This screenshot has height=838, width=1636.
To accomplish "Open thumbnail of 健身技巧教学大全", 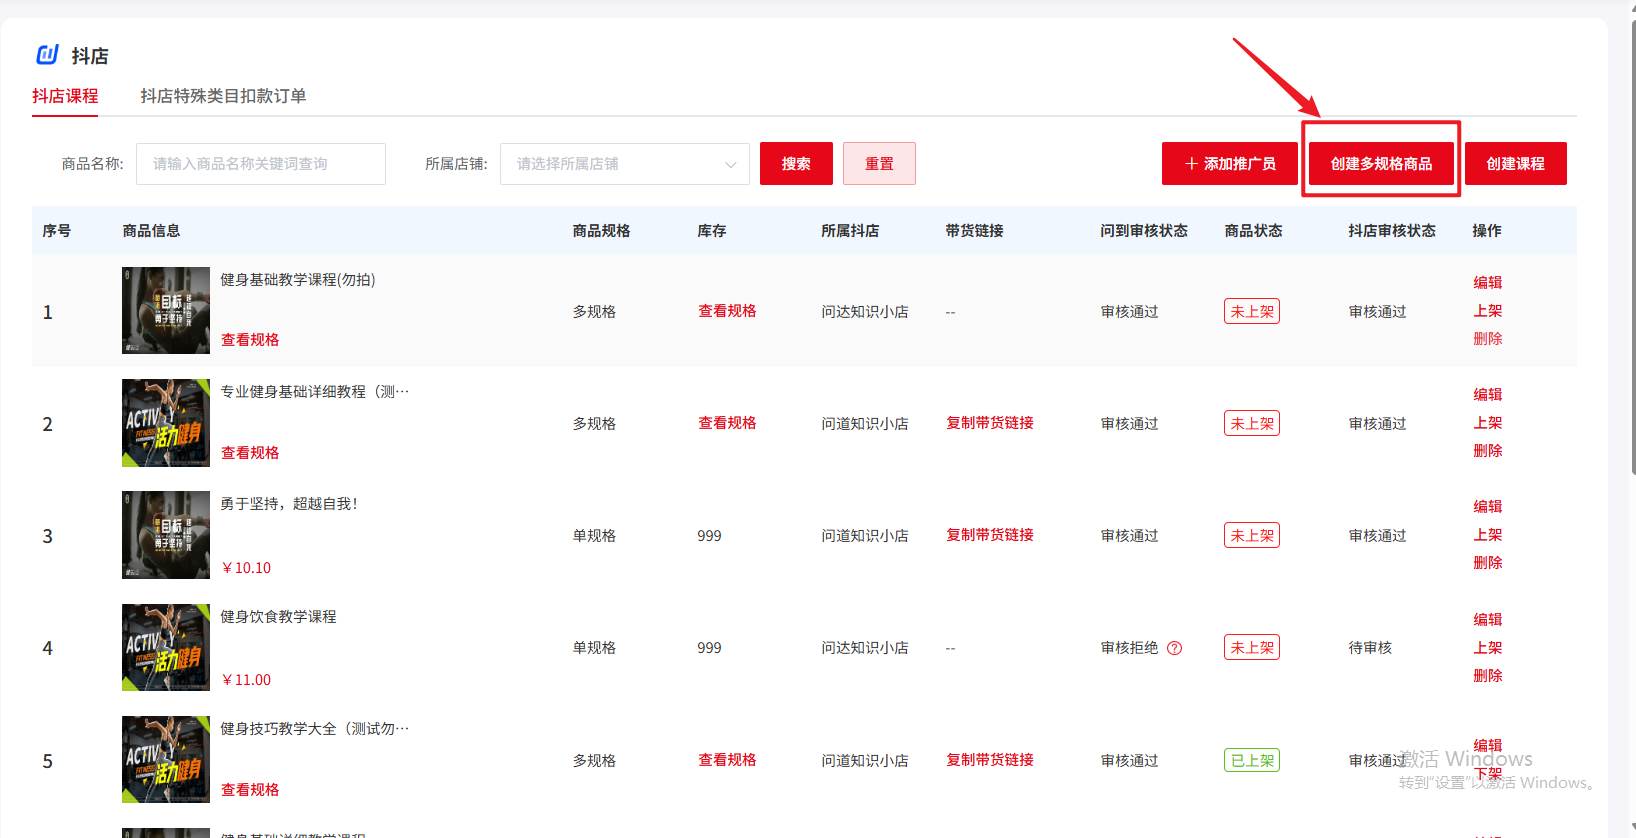I will (166, 759).
